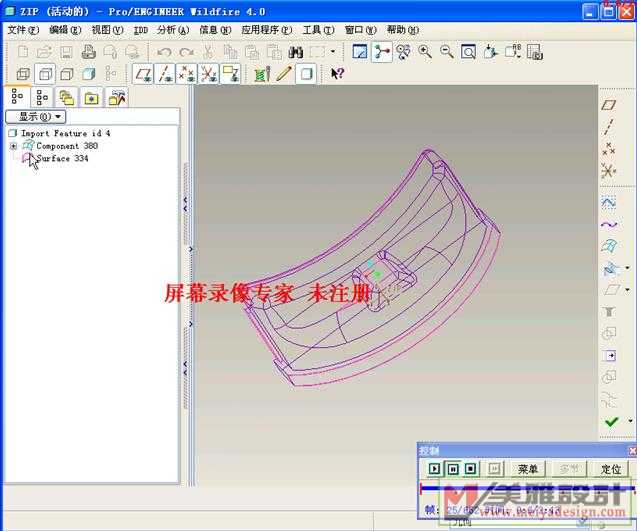Open the 视图(V) menu

click(107, 30)
